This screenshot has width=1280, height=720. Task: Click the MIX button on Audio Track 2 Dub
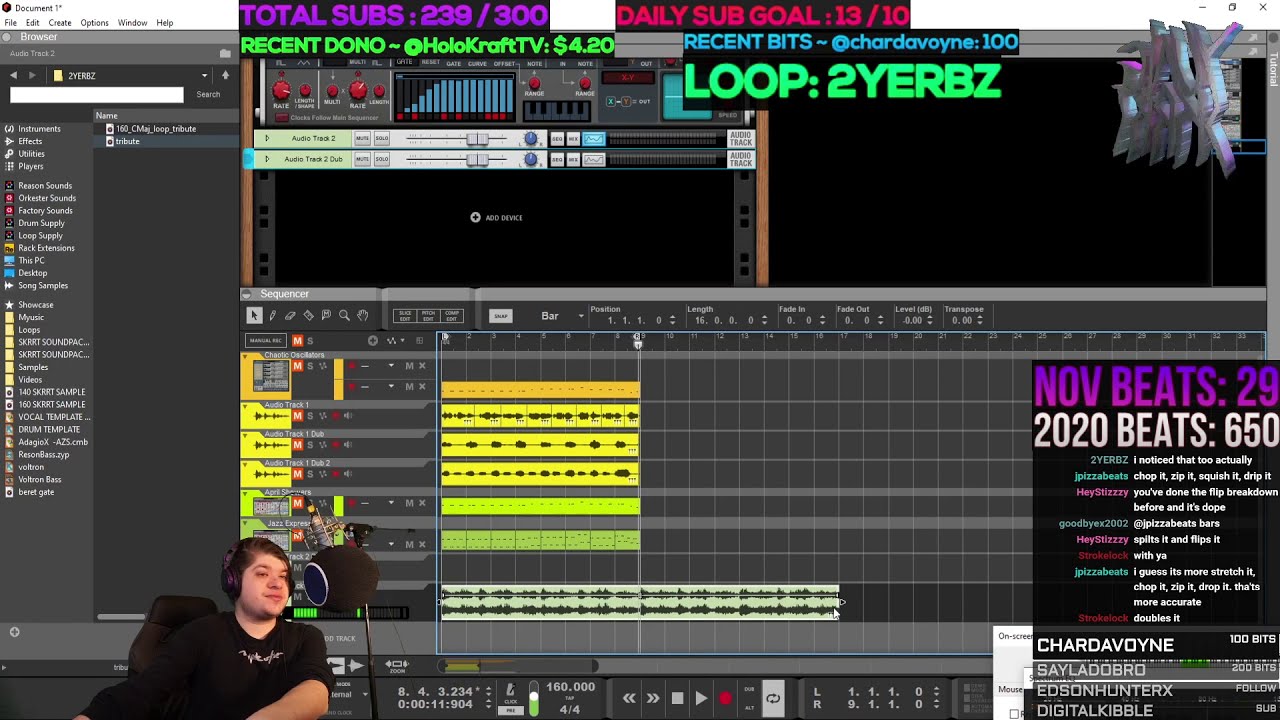coord(573,159)
